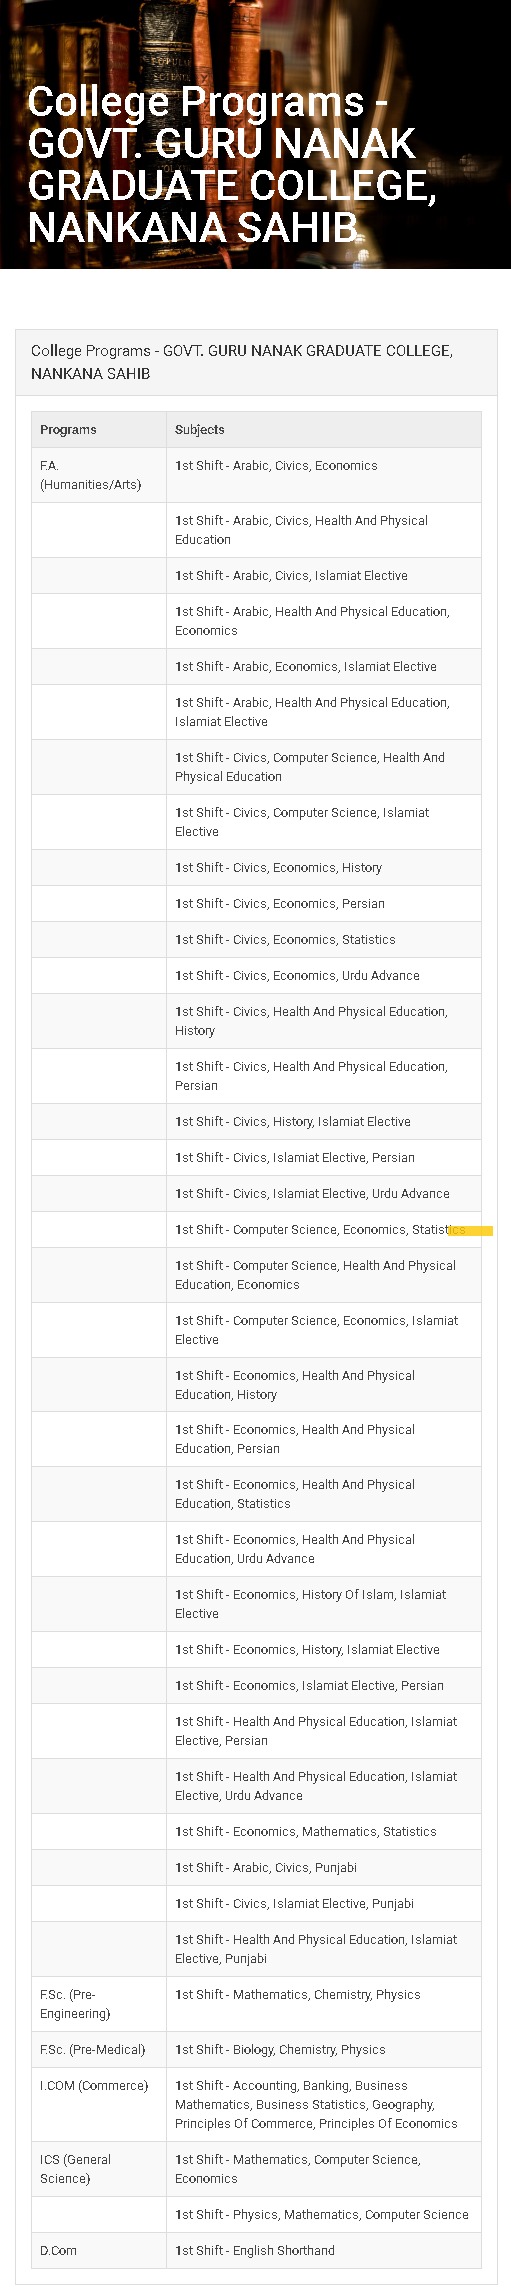This screenshot has height=2287, width=511.
Task: Select the Programs column header
Action: 99,429
